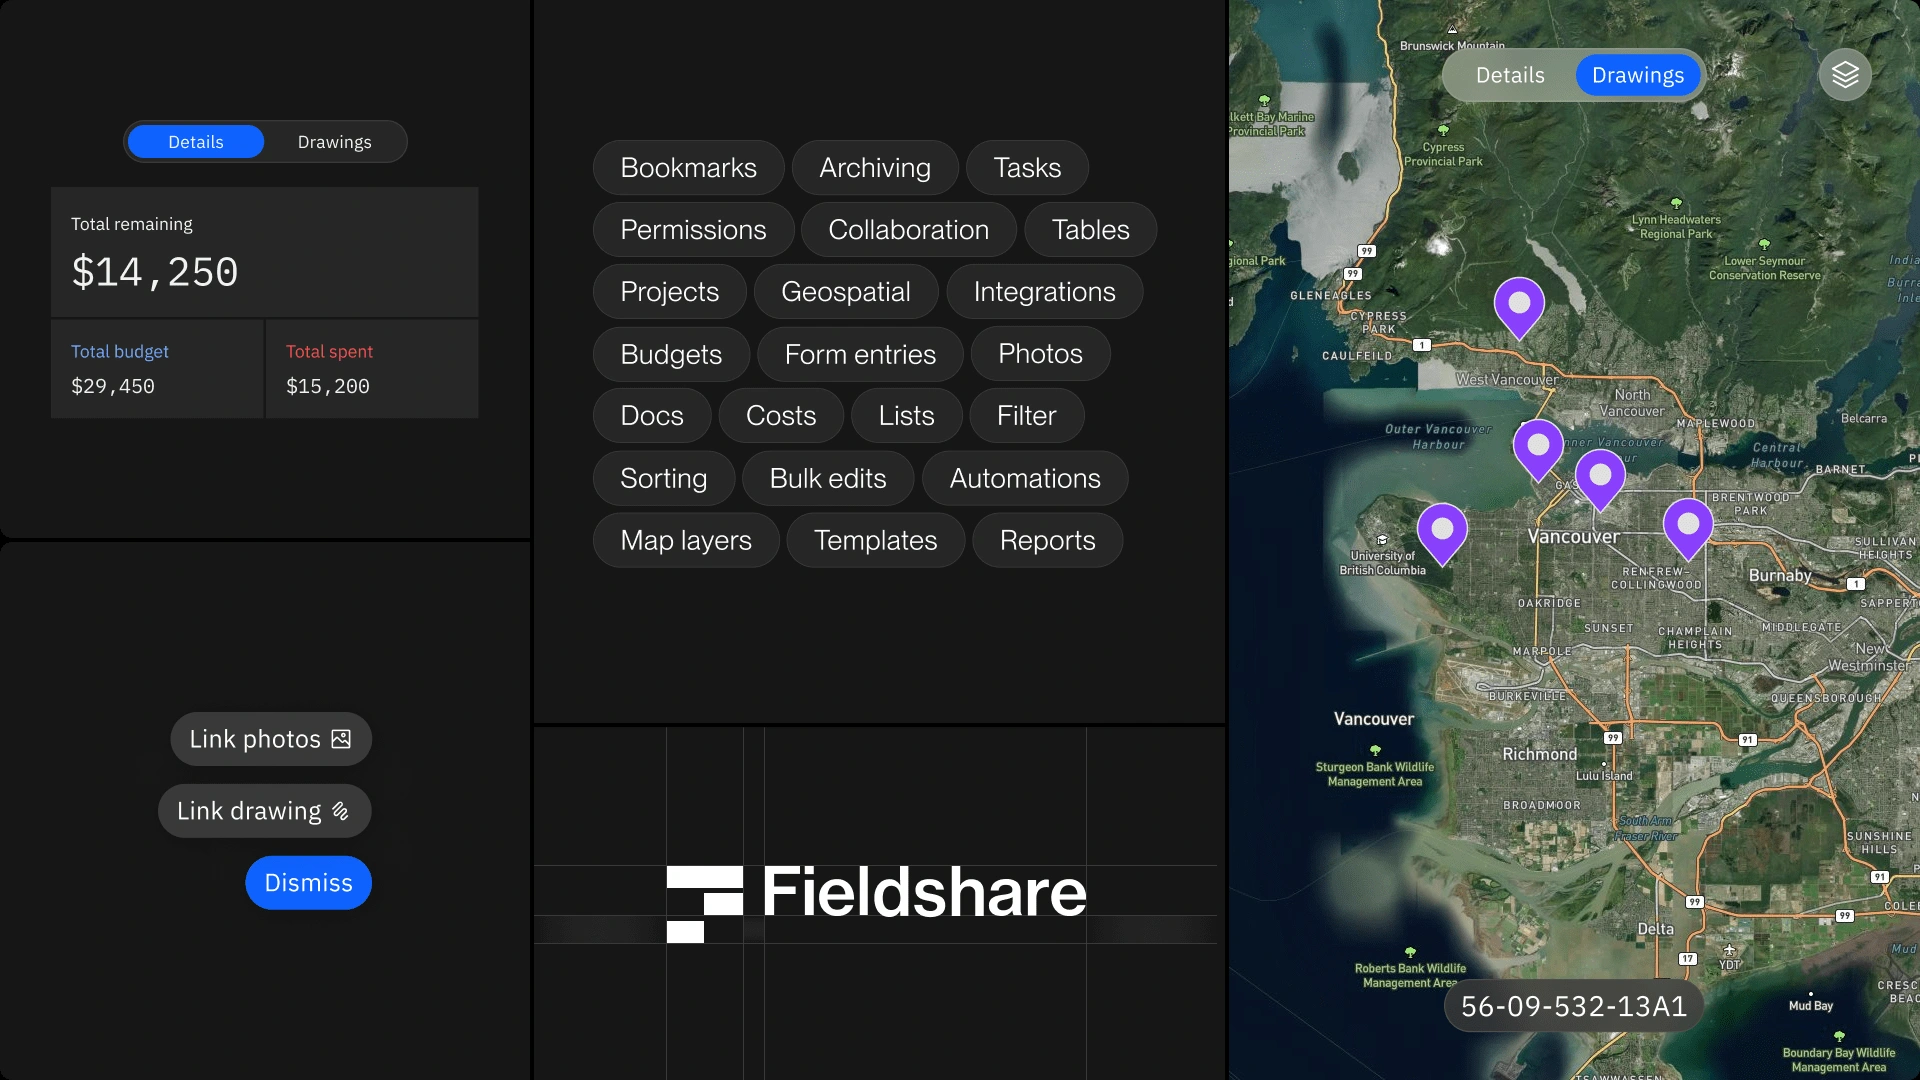This screenshot has width=1920, height=1080.
Task: Select the Map layers pill
Action: click(x=685, y=540)
